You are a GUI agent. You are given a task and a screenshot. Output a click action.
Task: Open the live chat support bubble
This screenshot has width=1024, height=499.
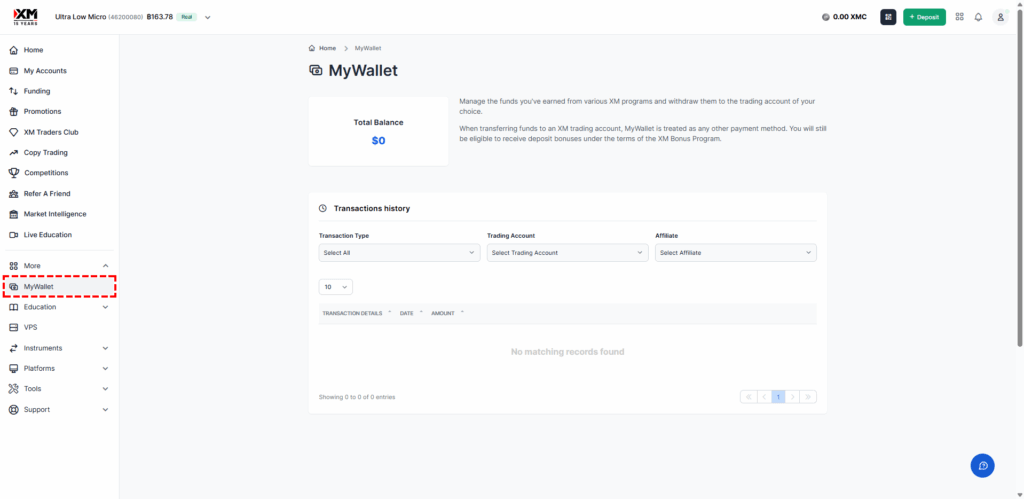click(982, 466)
